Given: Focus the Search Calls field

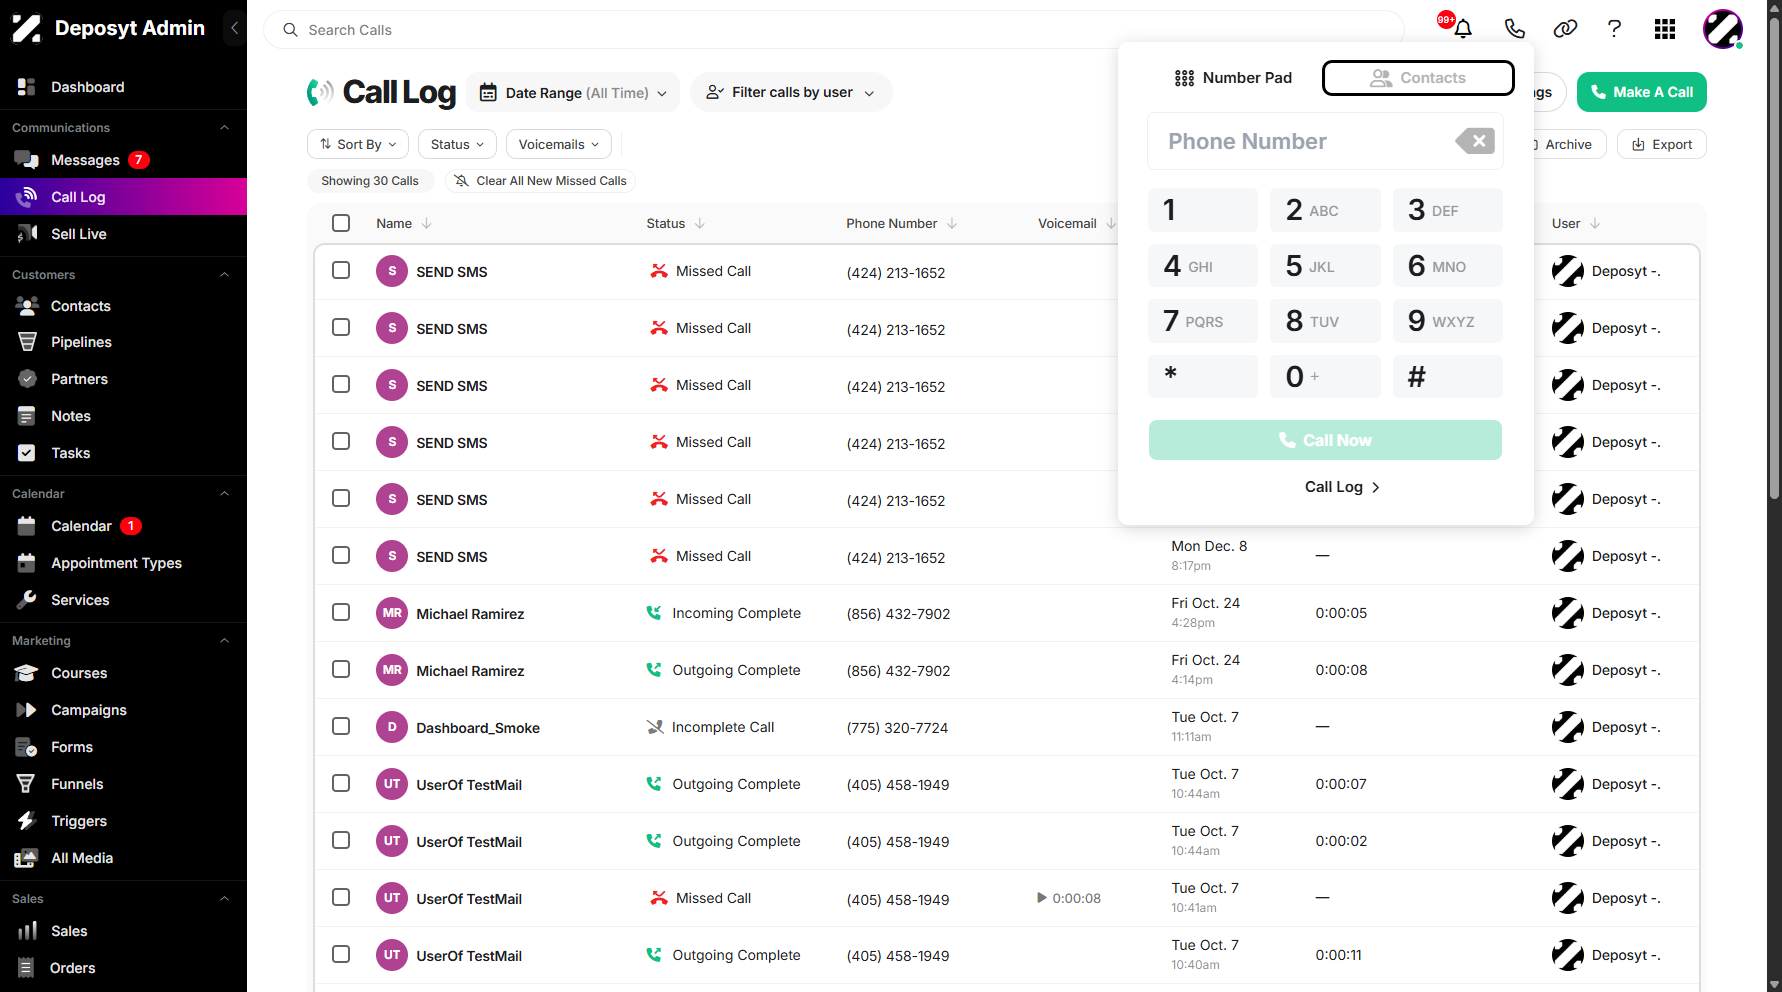Looking at the screenshot, I should [834, 30].
